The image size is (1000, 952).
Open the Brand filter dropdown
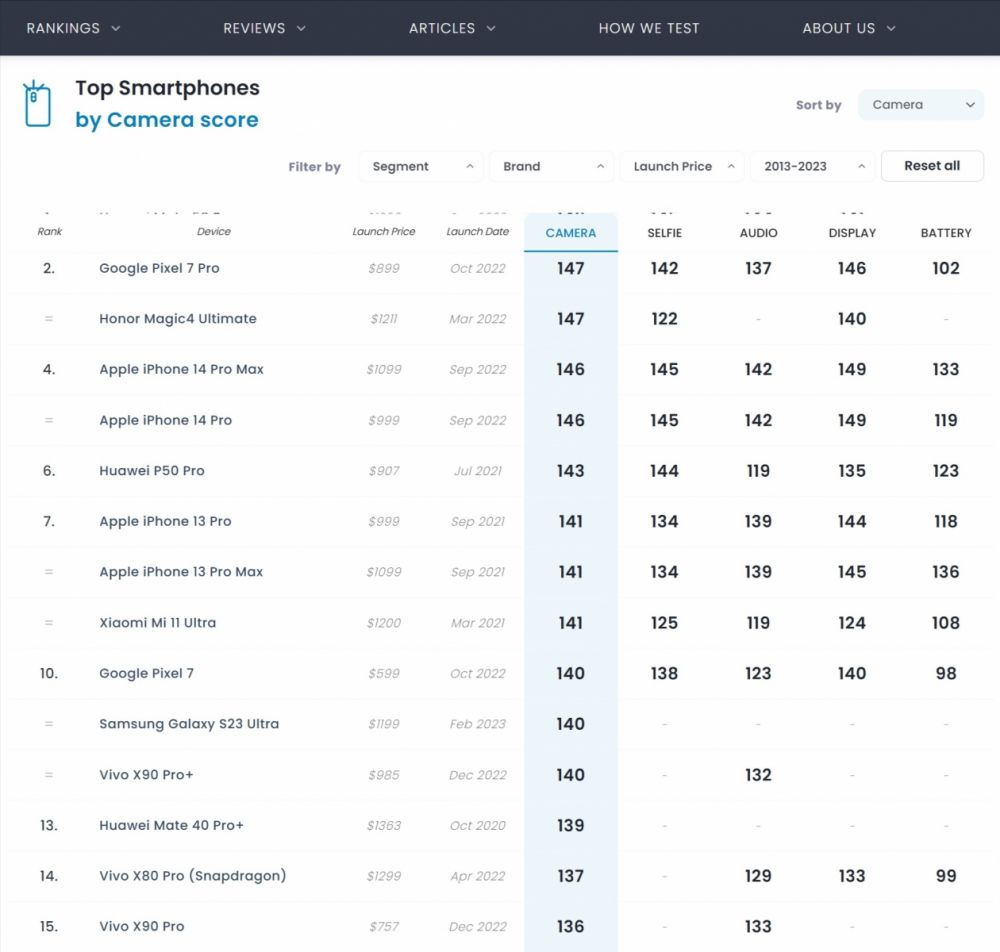tap(552, 166)
